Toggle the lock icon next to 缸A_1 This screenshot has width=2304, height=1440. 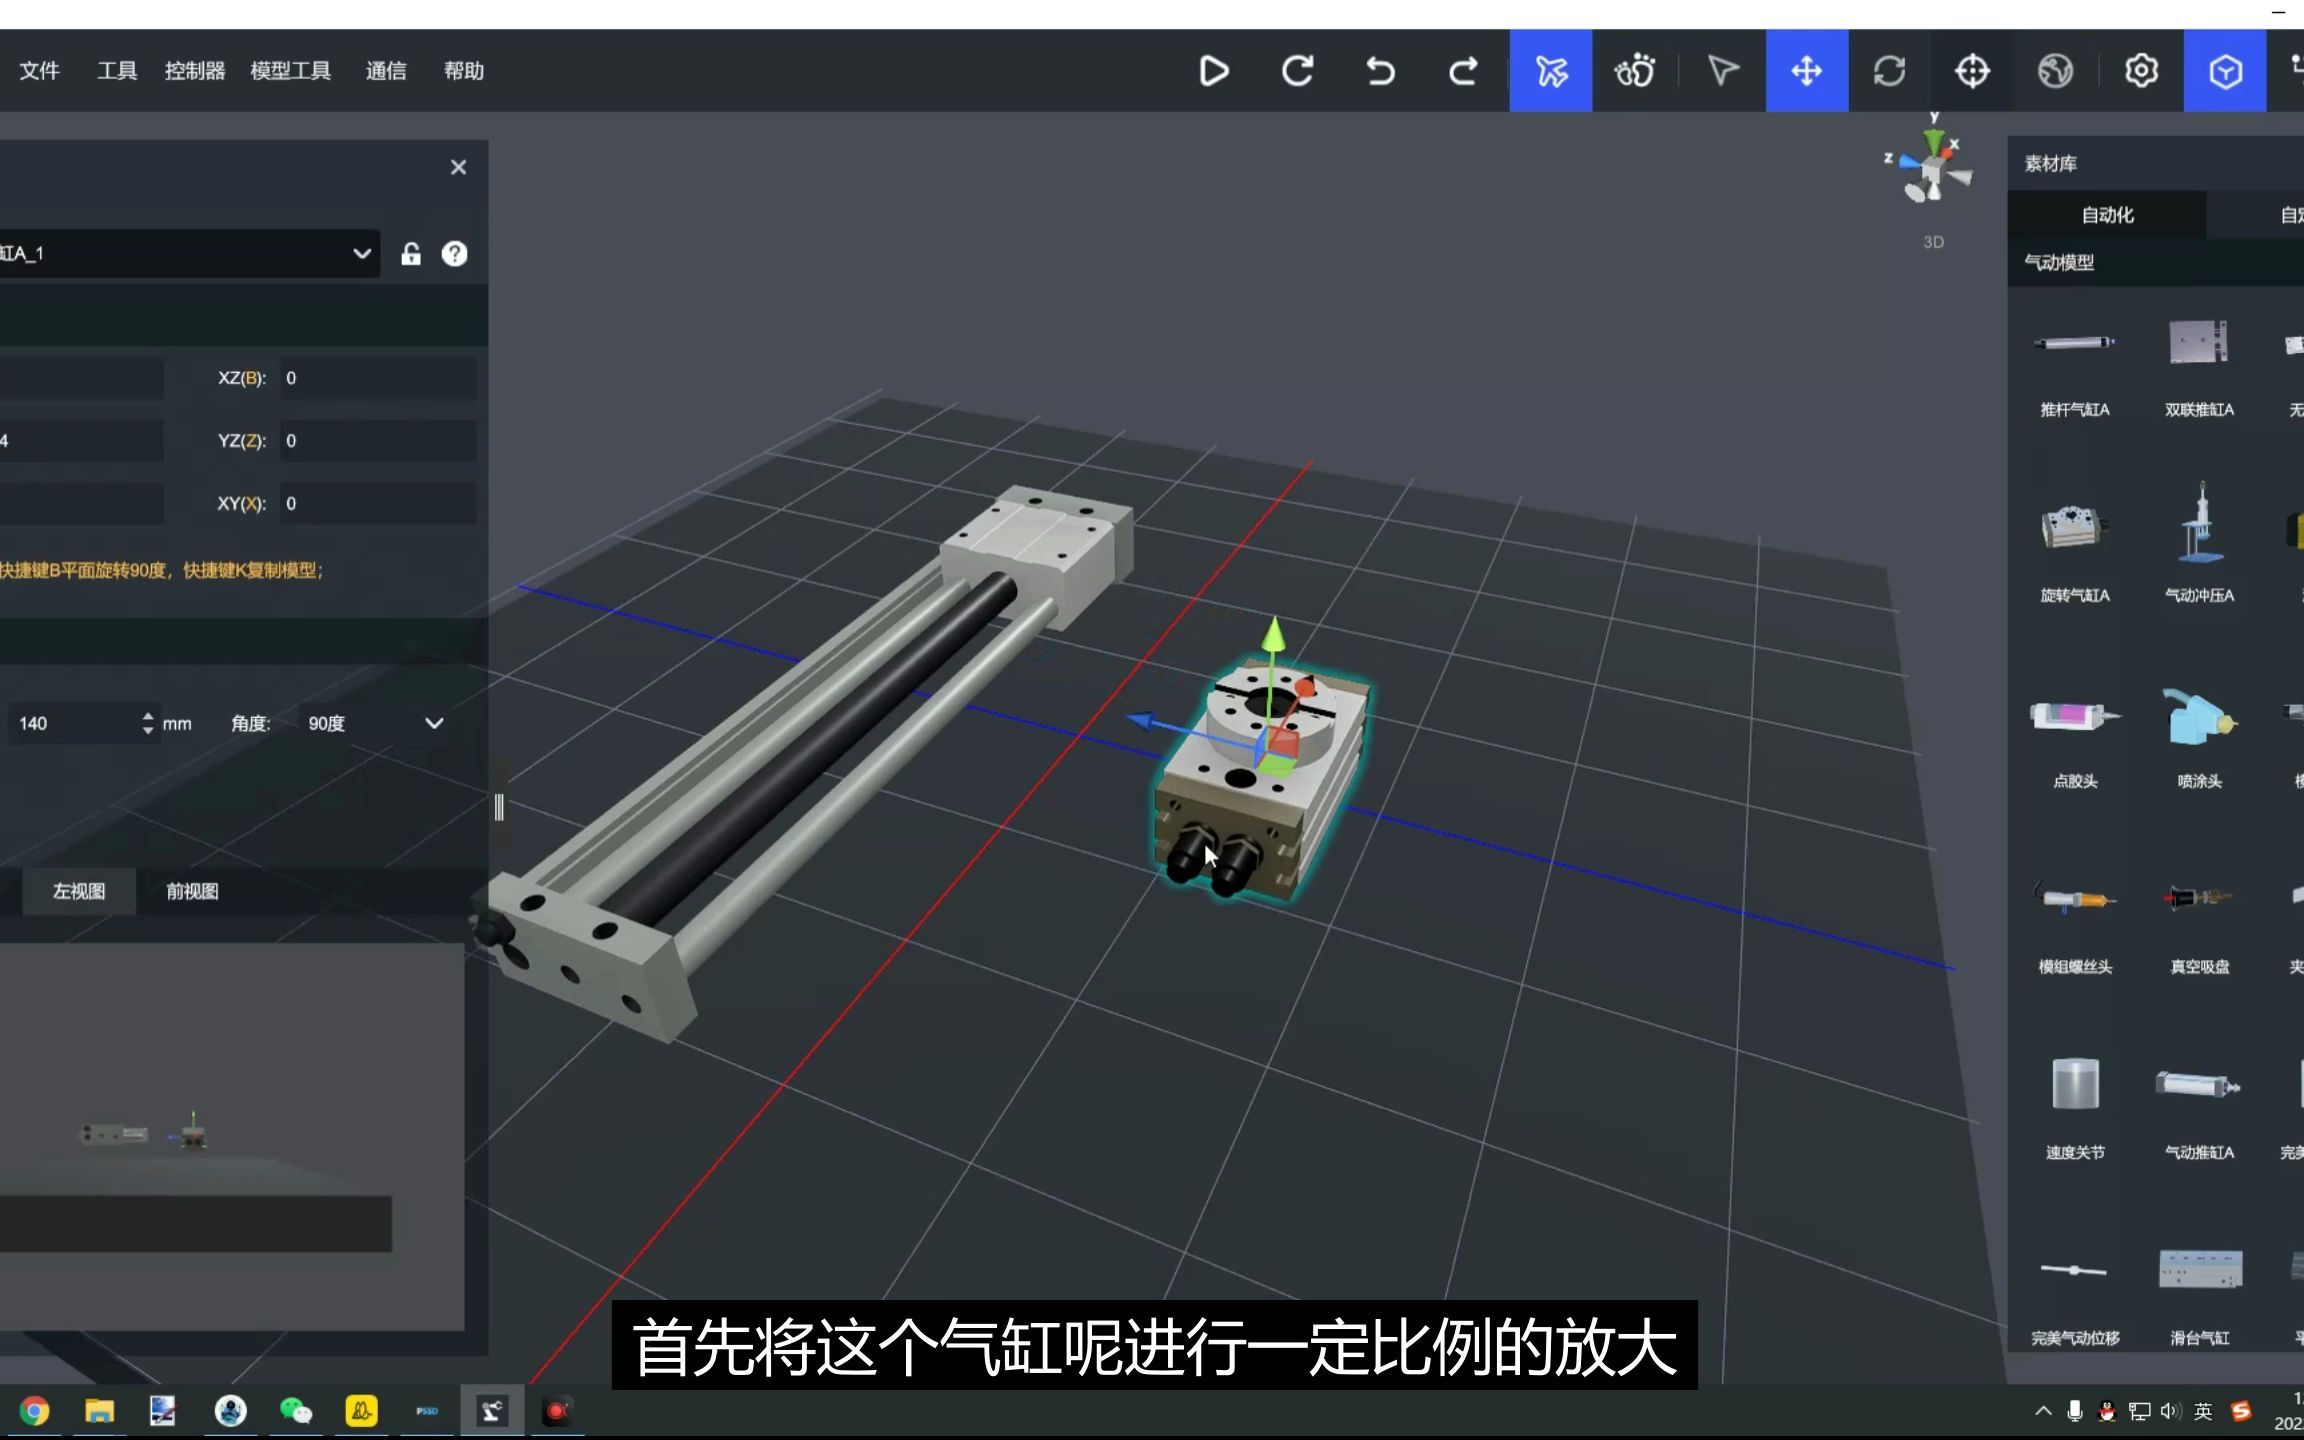[x=410, y=254]
